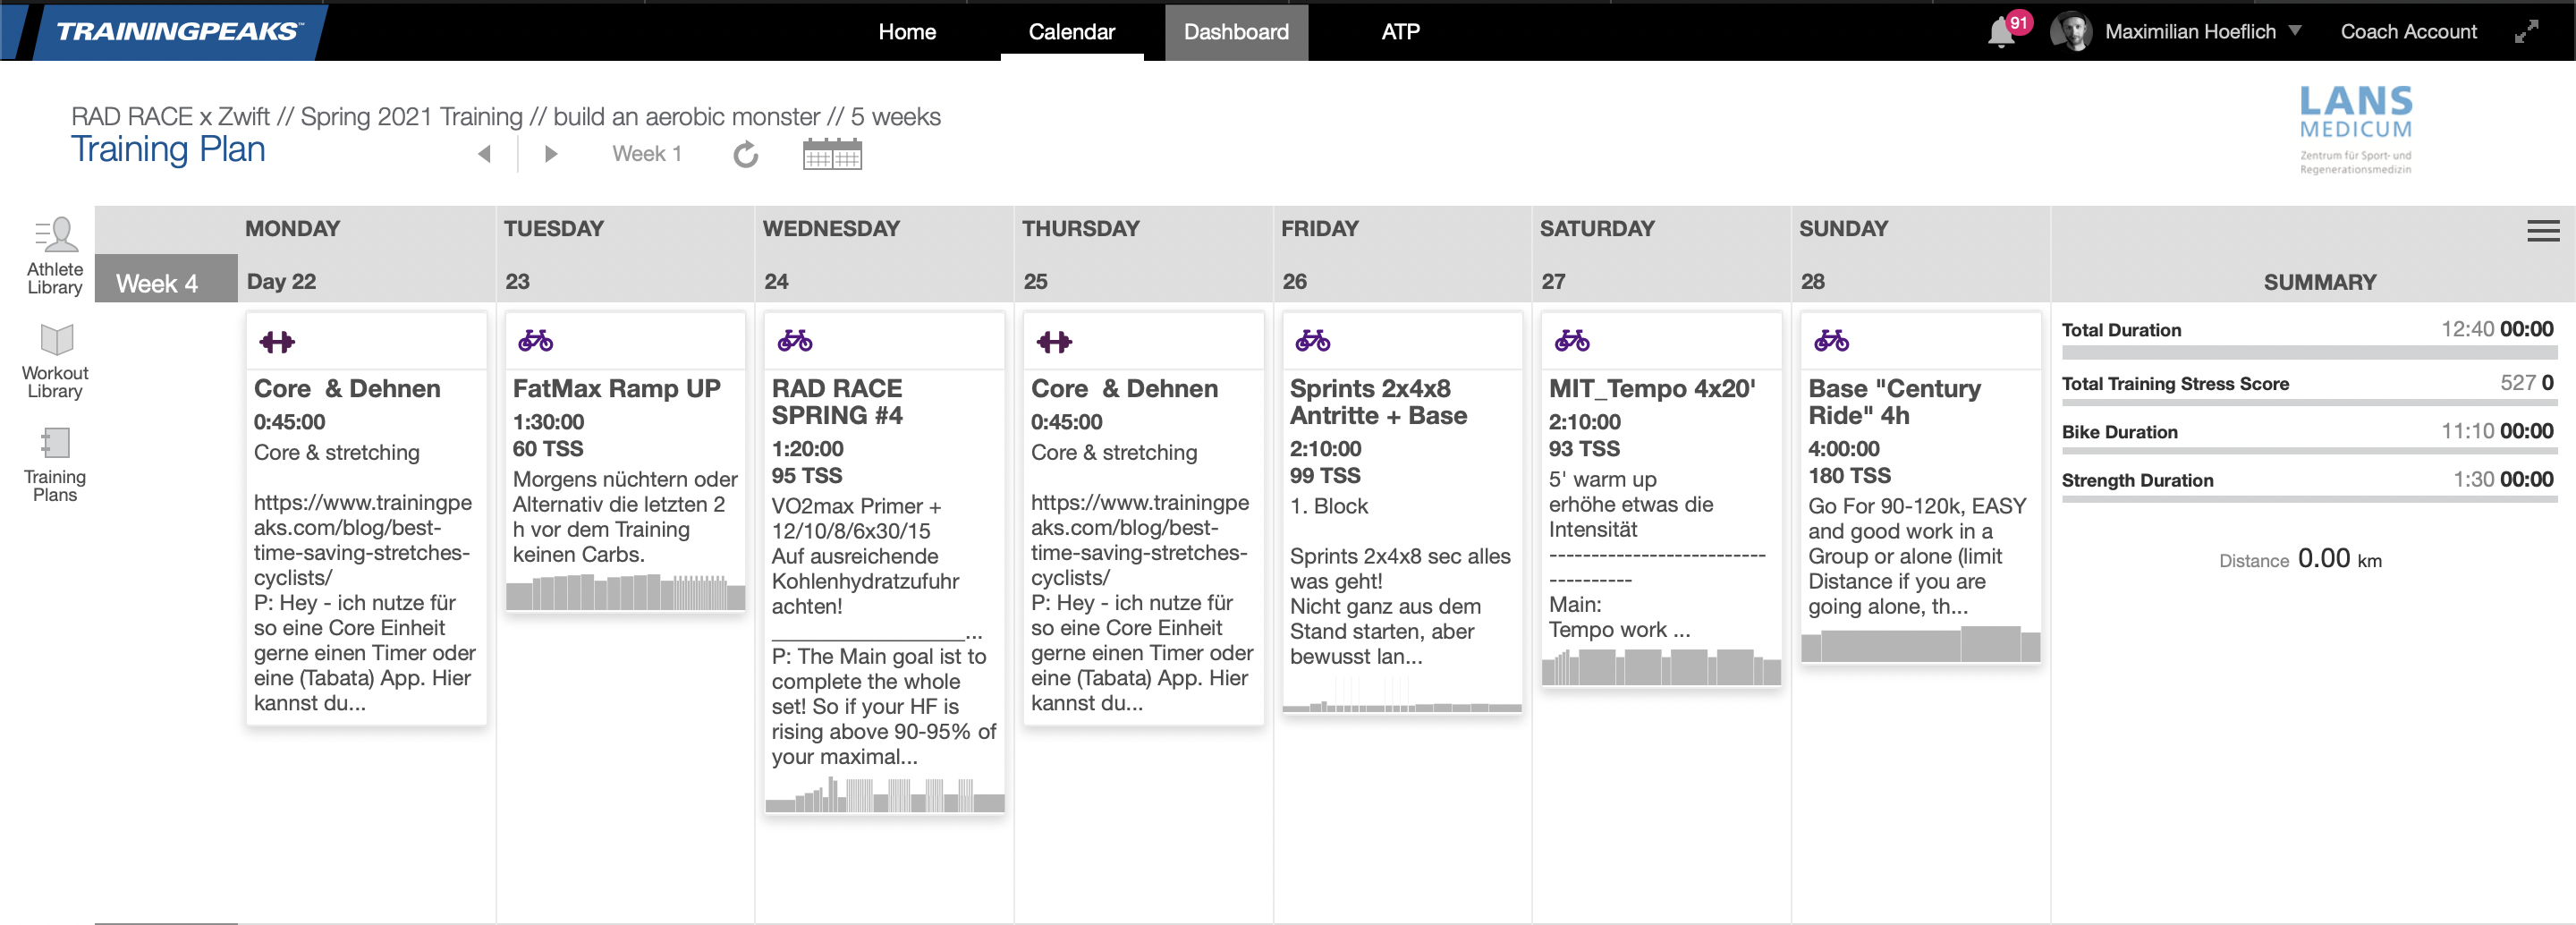This screenshot has width=2576, height=925.
Task: Click the Distance 0.00 km value
Action: pyautogui.click(x=2339, y=559)
